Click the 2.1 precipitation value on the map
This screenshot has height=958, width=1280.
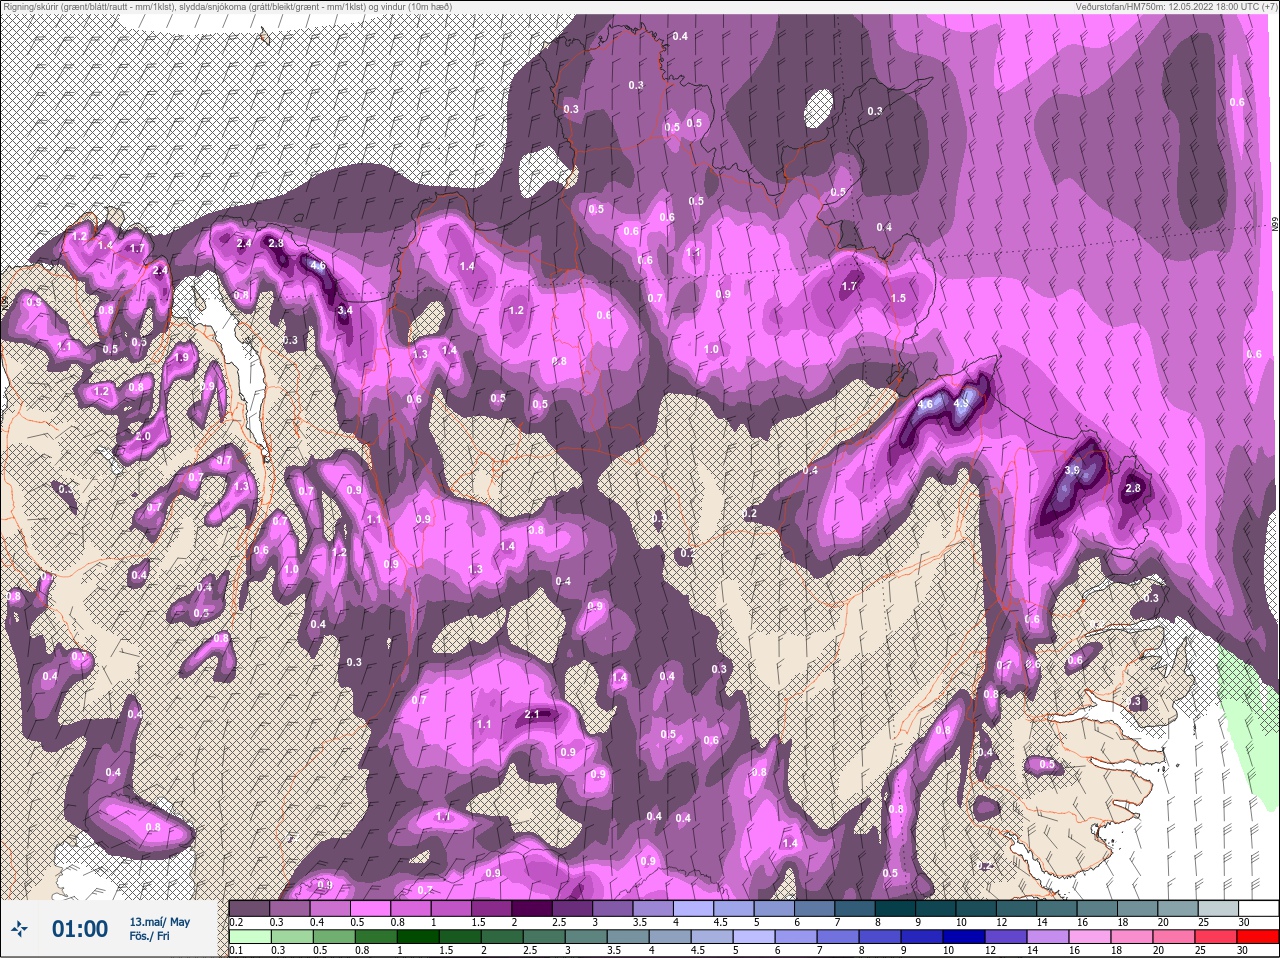point(532,714)
